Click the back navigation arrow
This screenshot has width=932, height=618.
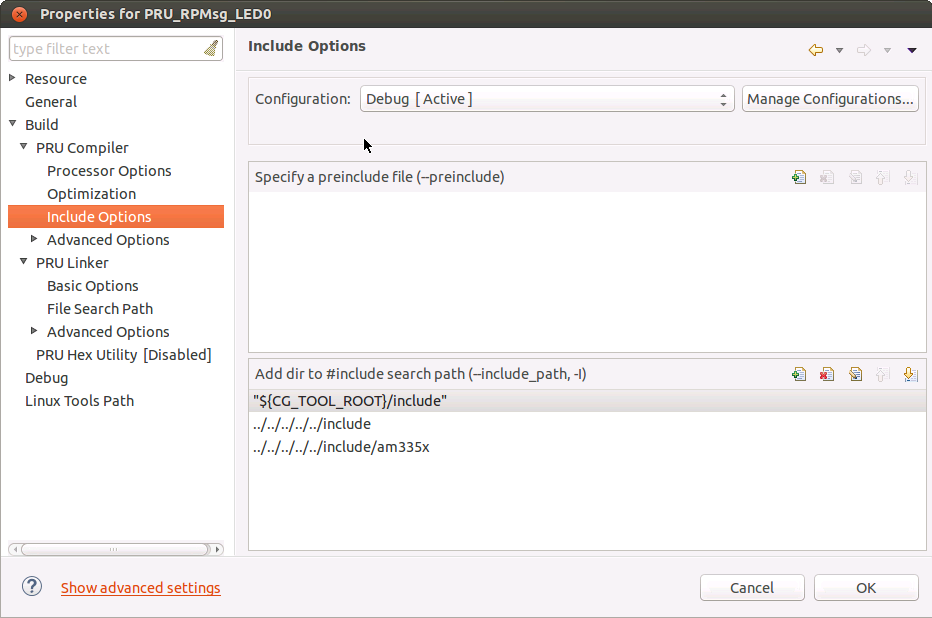coord(815,48)
